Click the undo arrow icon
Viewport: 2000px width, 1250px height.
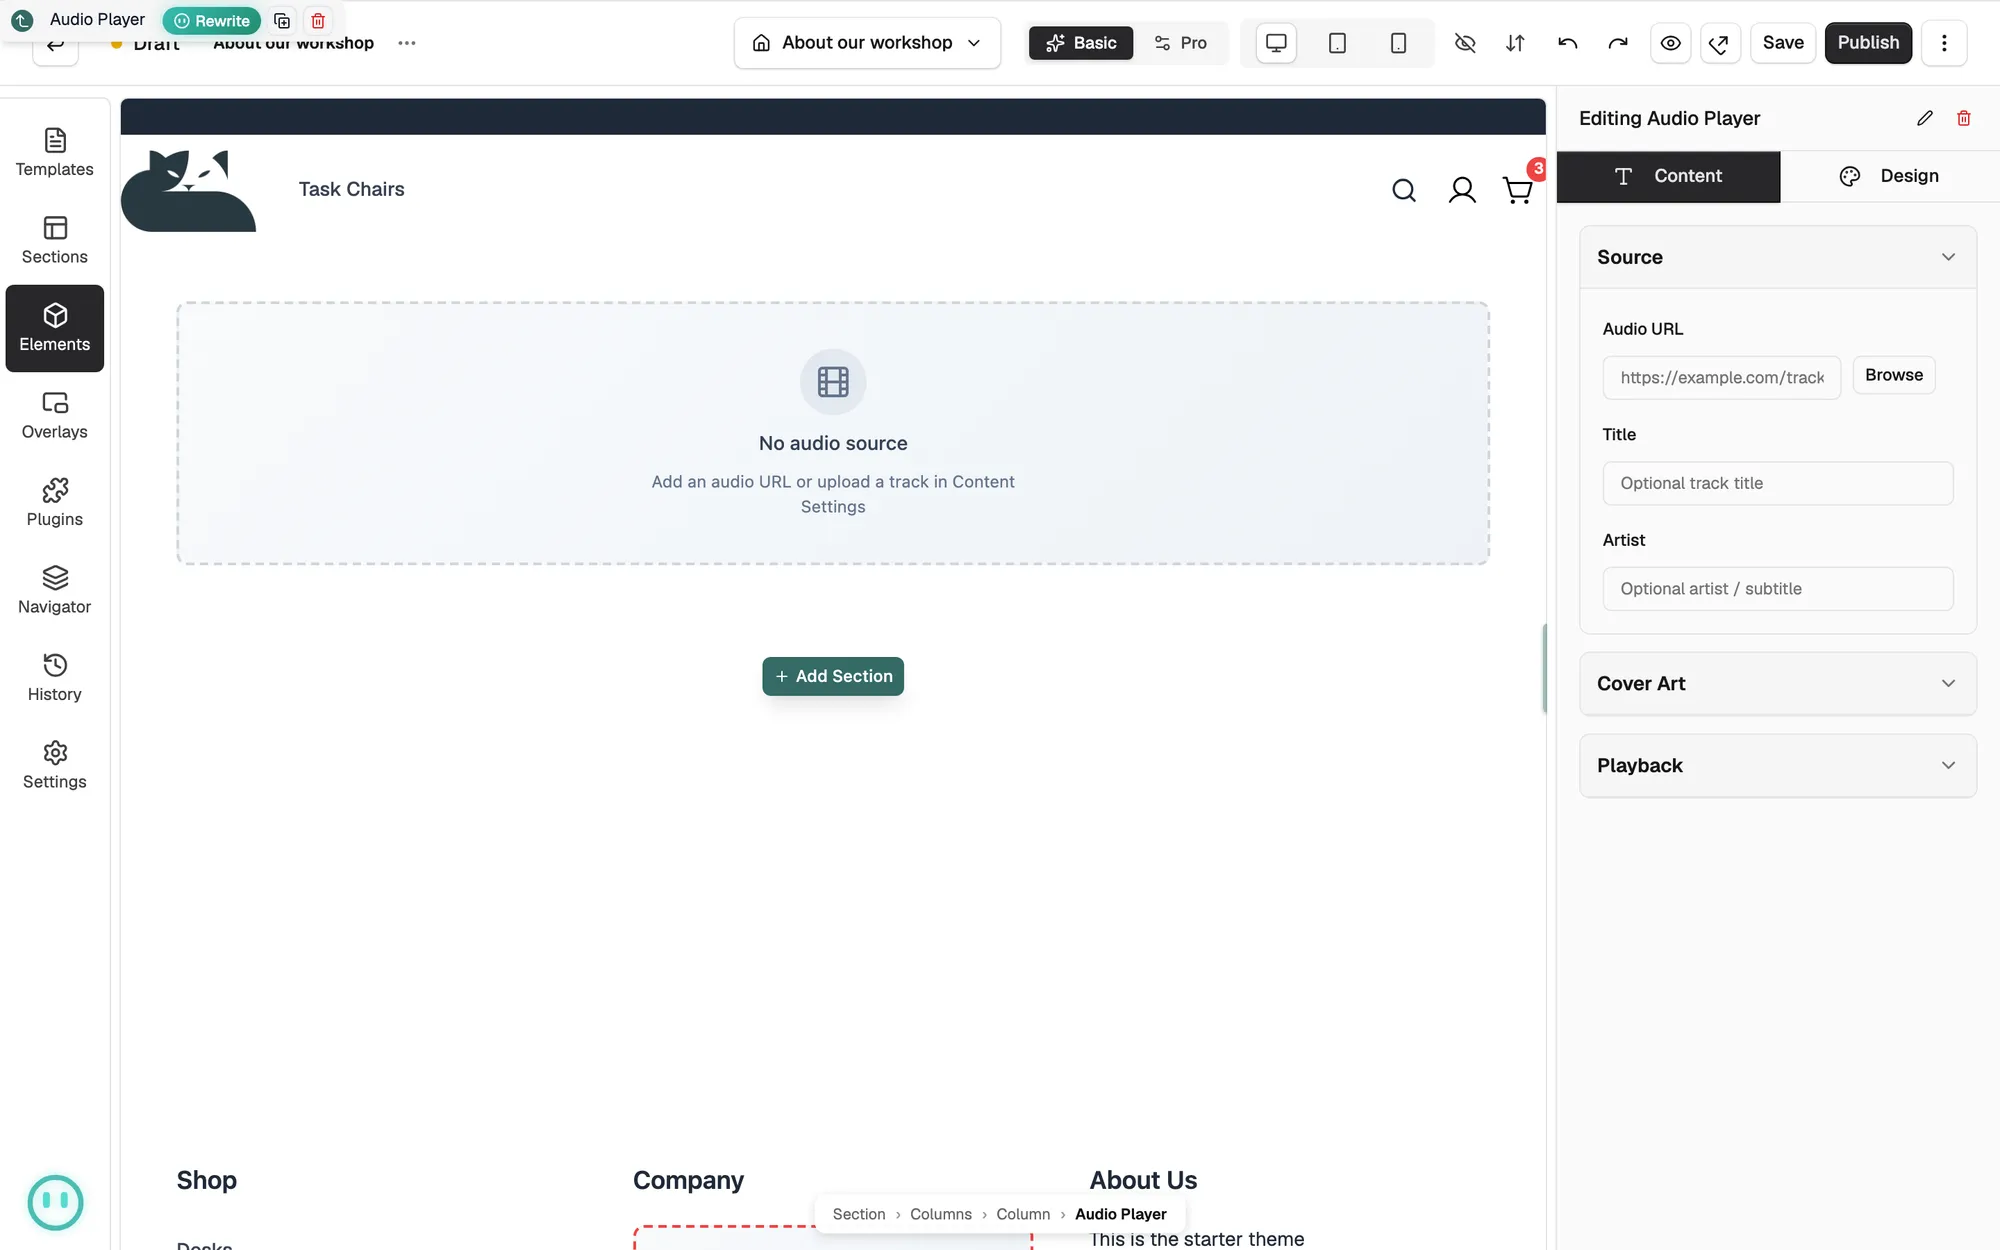click(1567, 43)
